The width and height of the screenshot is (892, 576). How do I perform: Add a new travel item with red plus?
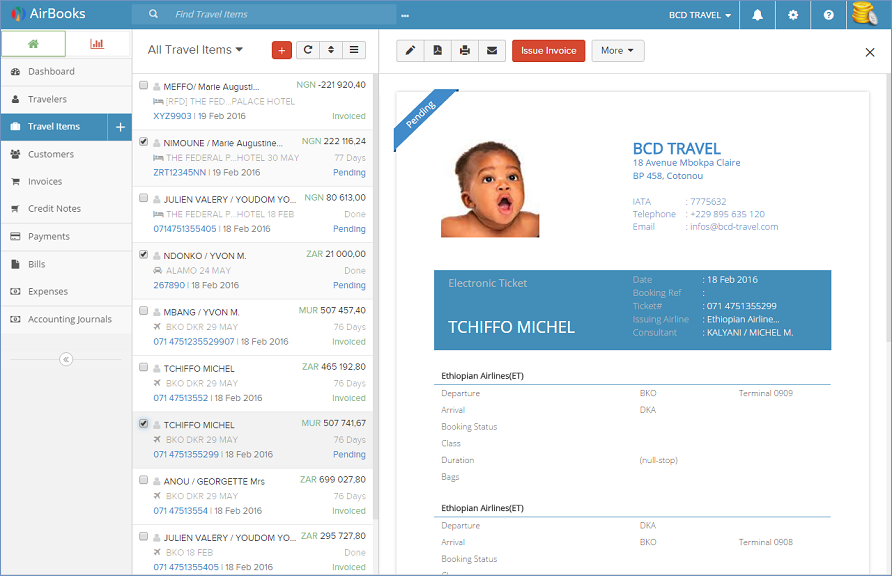click(282, 50)
